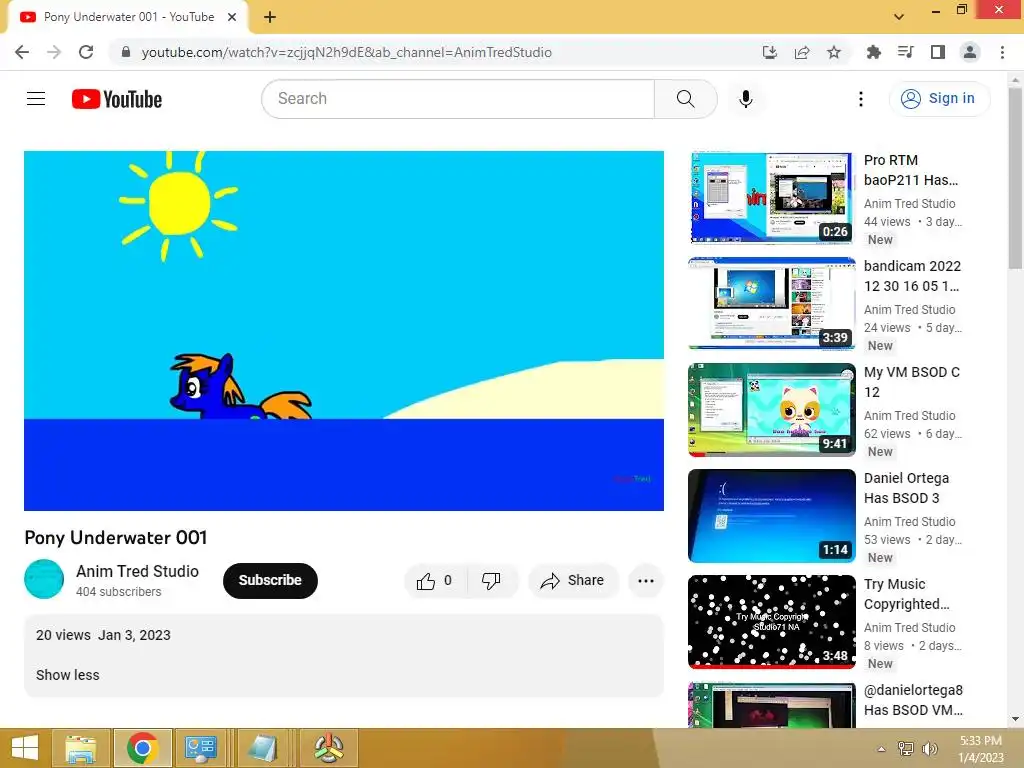The height and width of the screenshot is (768, 1024).
Task: Open File Explorer from taskbar
Action: point(81,748)
